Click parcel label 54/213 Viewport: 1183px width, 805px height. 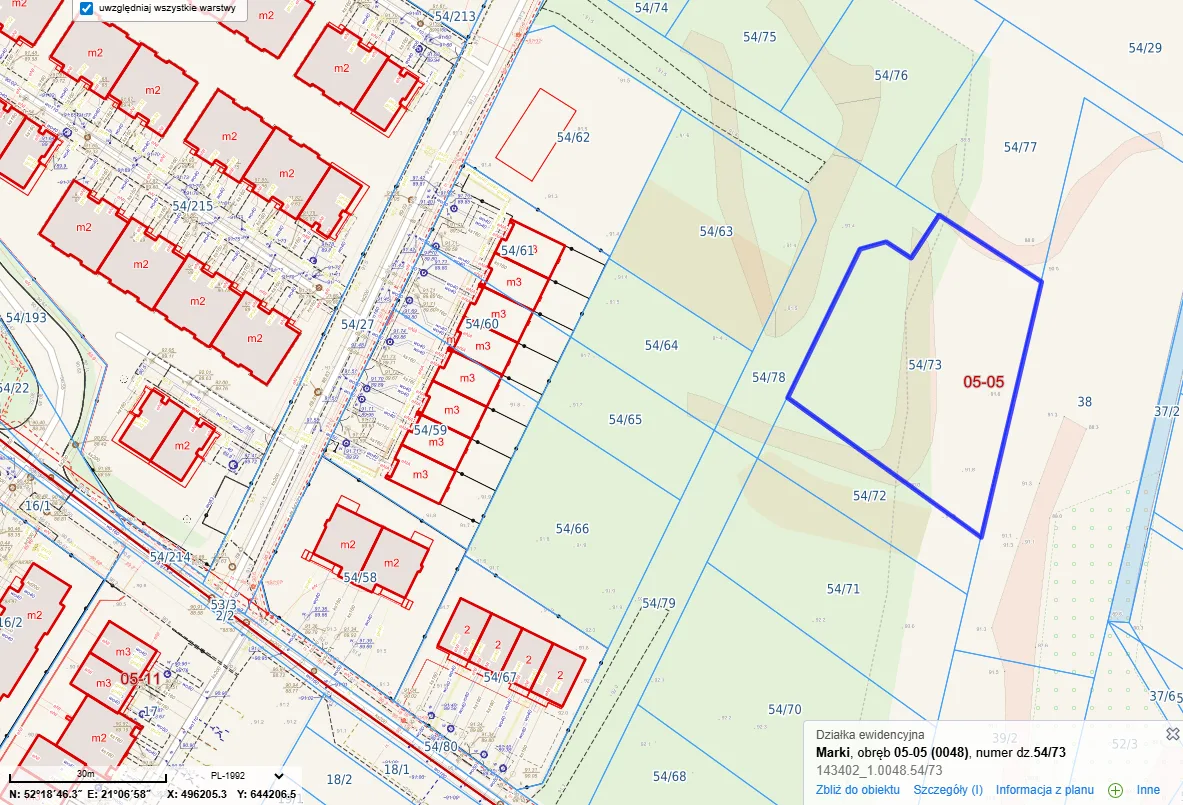click(x=455, y=17)
